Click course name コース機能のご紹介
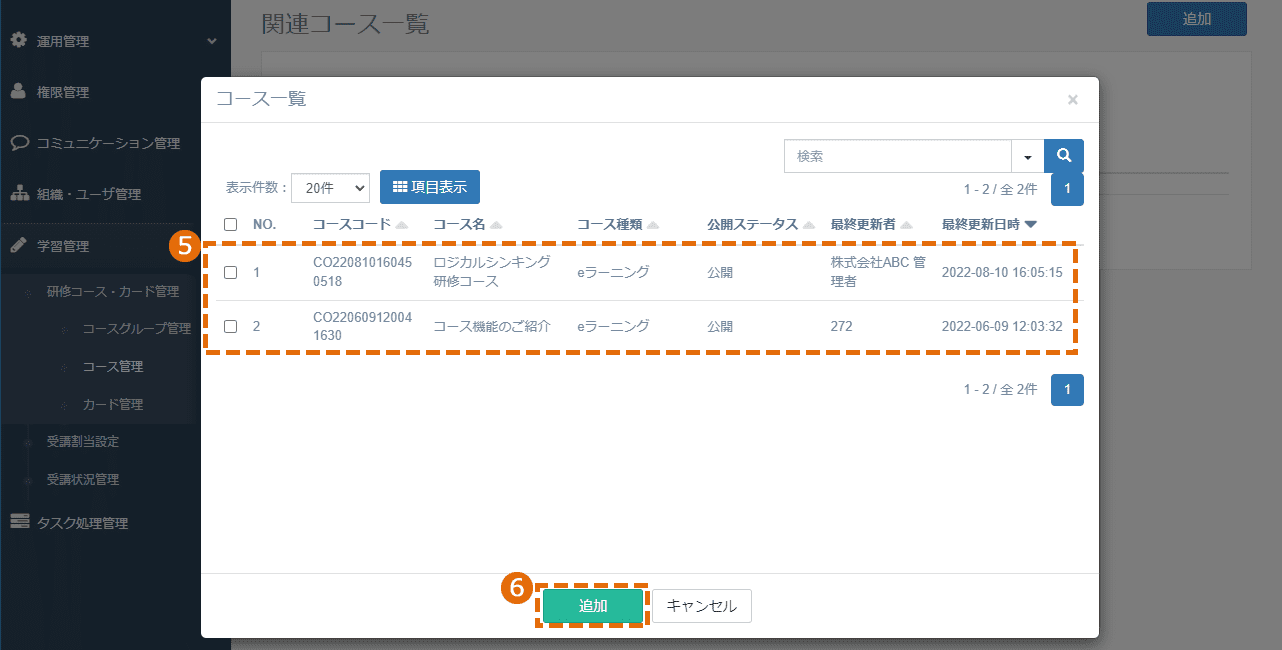1282x650 pixels. (492, 326)
